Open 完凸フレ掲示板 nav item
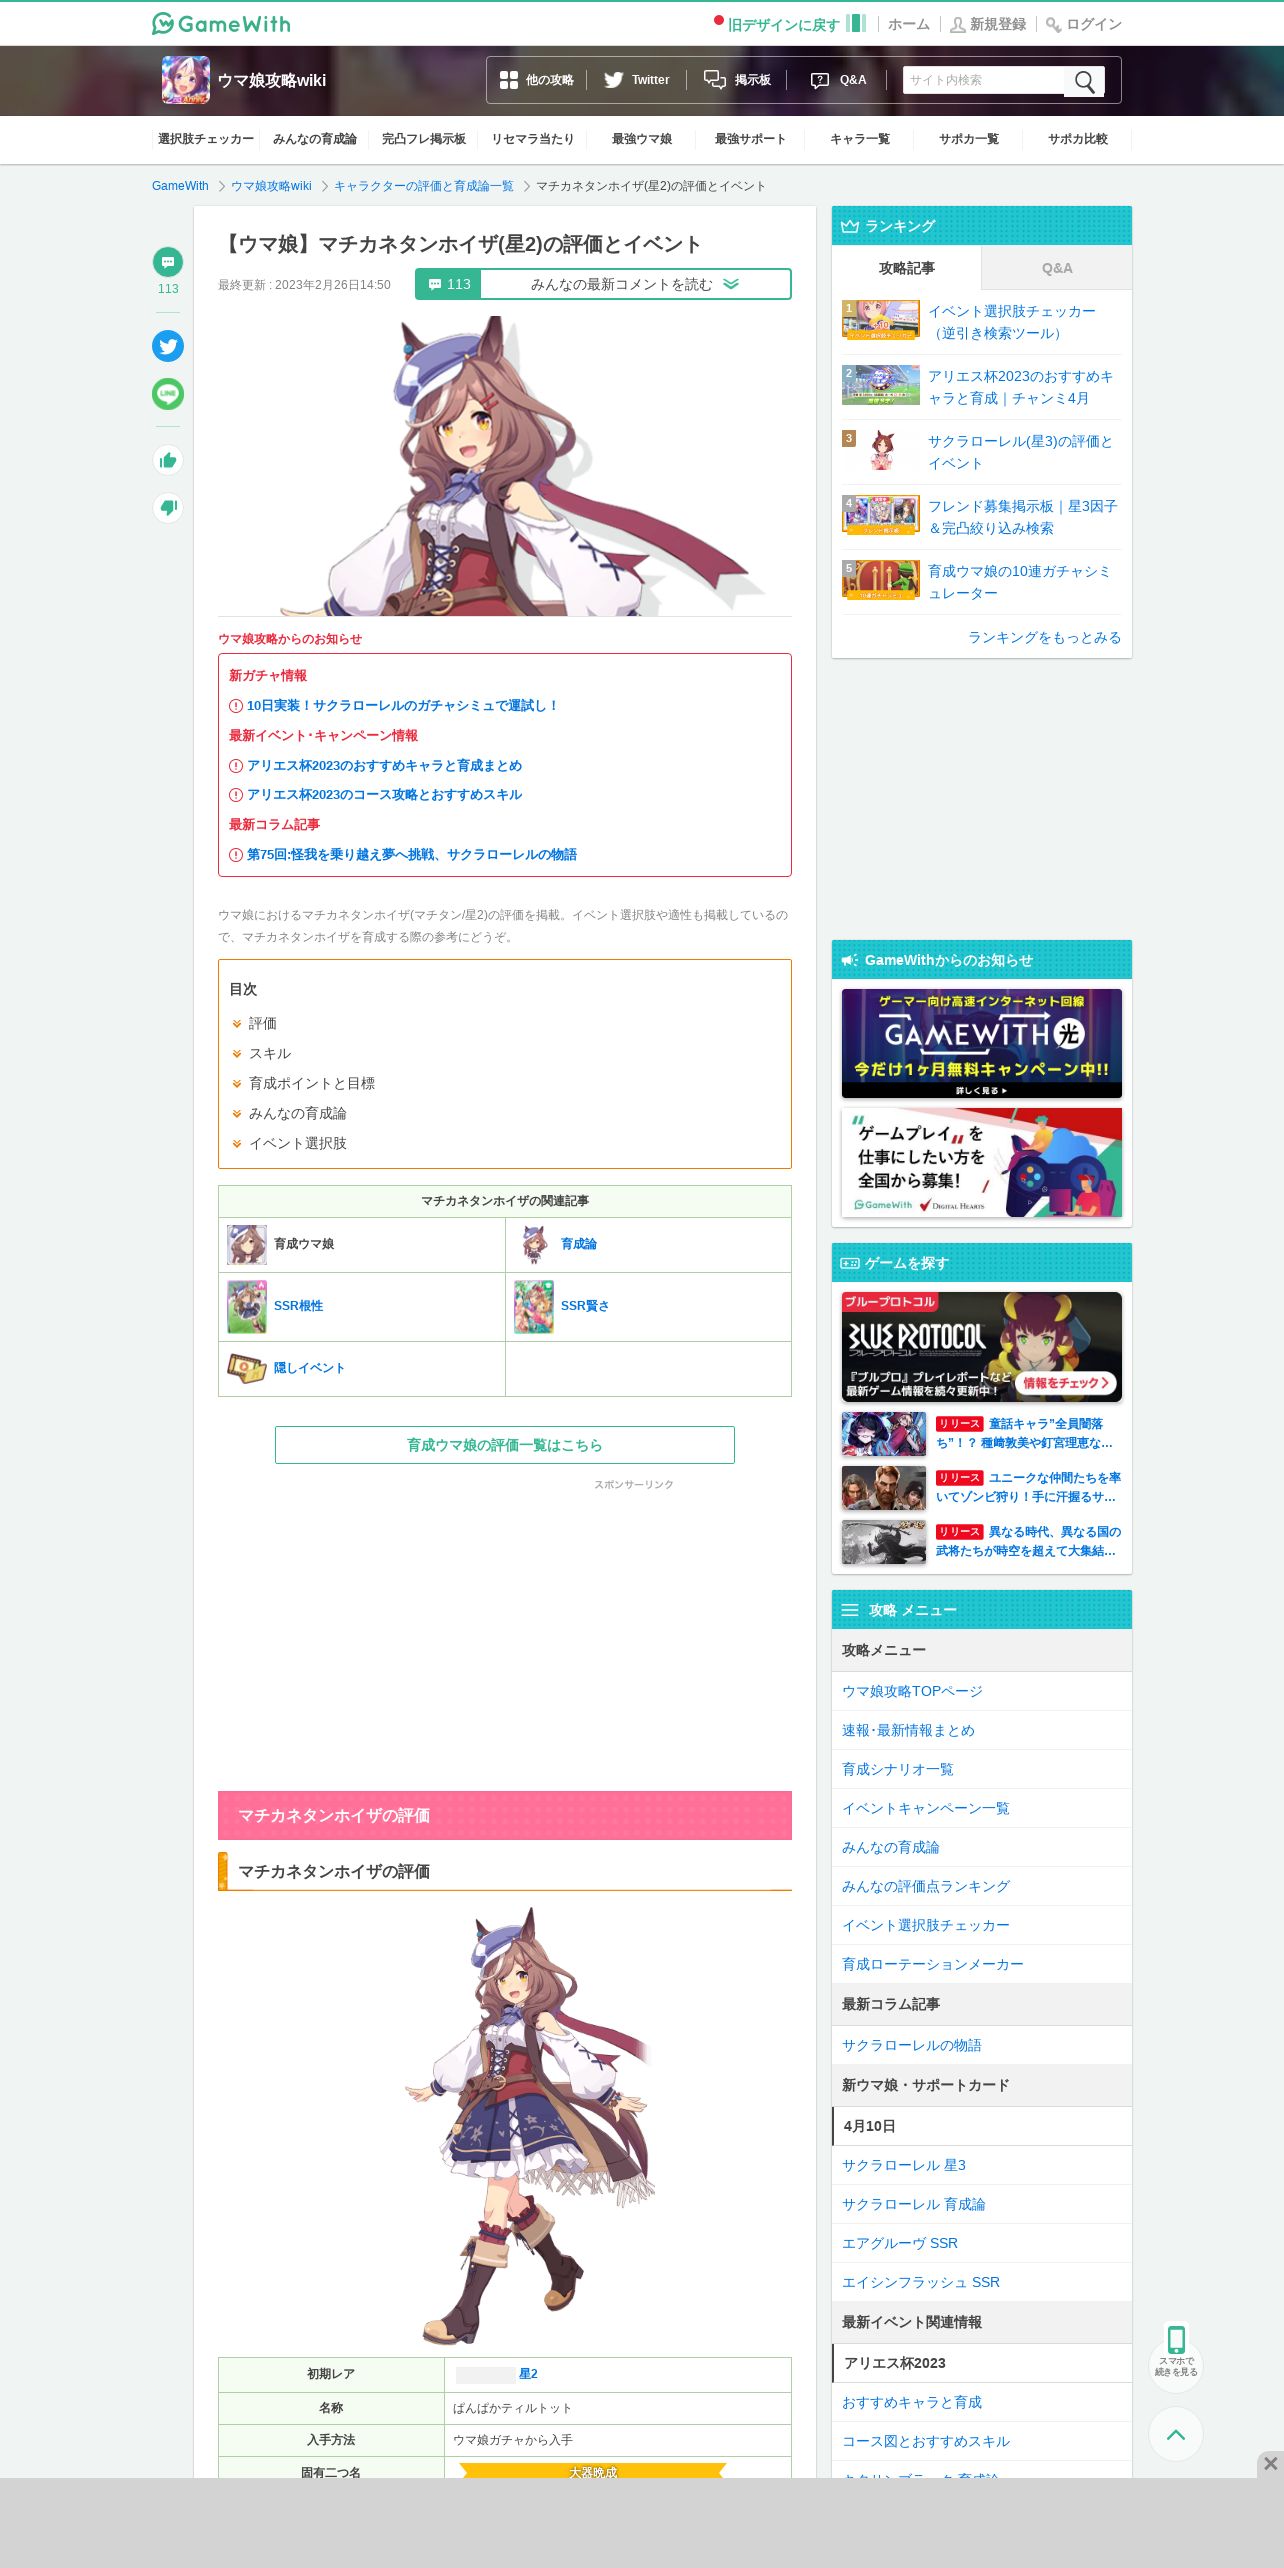 (424, 139)
